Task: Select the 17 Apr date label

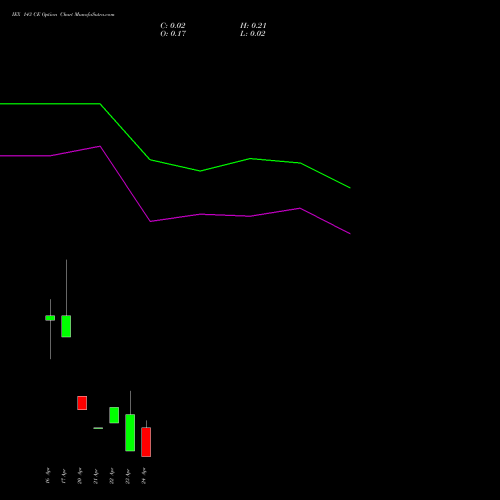Action: click(x=64, y=476)
